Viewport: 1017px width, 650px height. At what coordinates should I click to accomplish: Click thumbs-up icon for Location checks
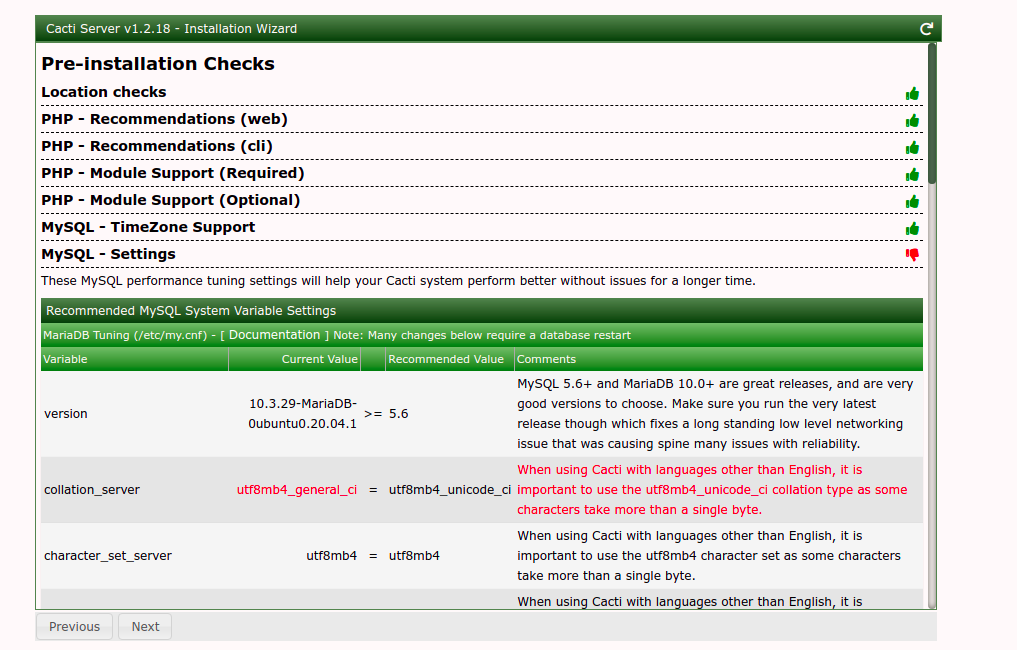pos(912,93)
